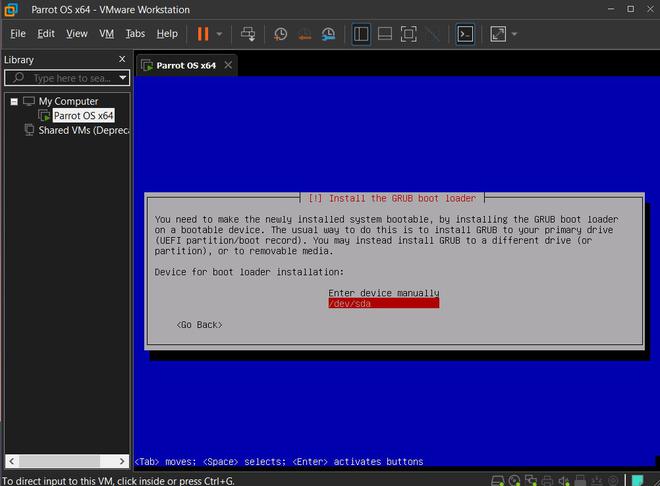Open the VM menu
660x486 pixels.
click(106, 34)
